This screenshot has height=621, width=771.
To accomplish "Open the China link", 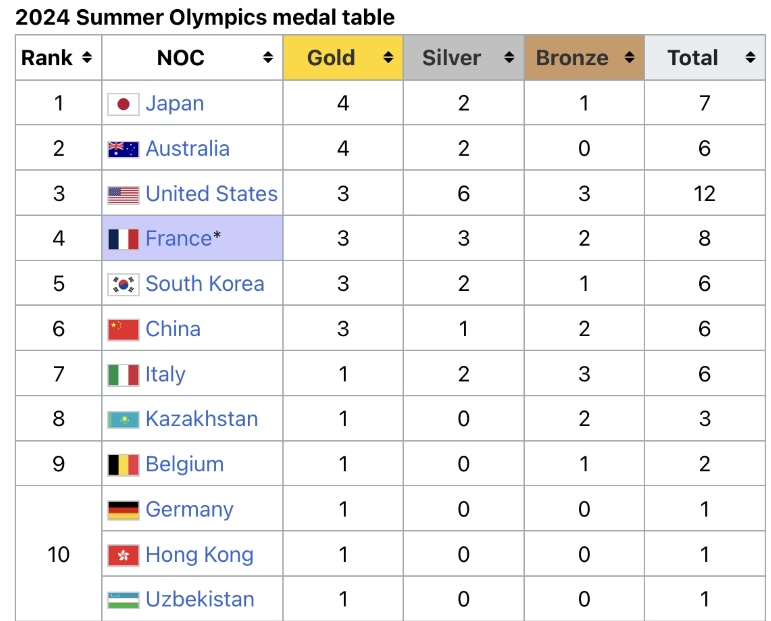I will [173, 329].
